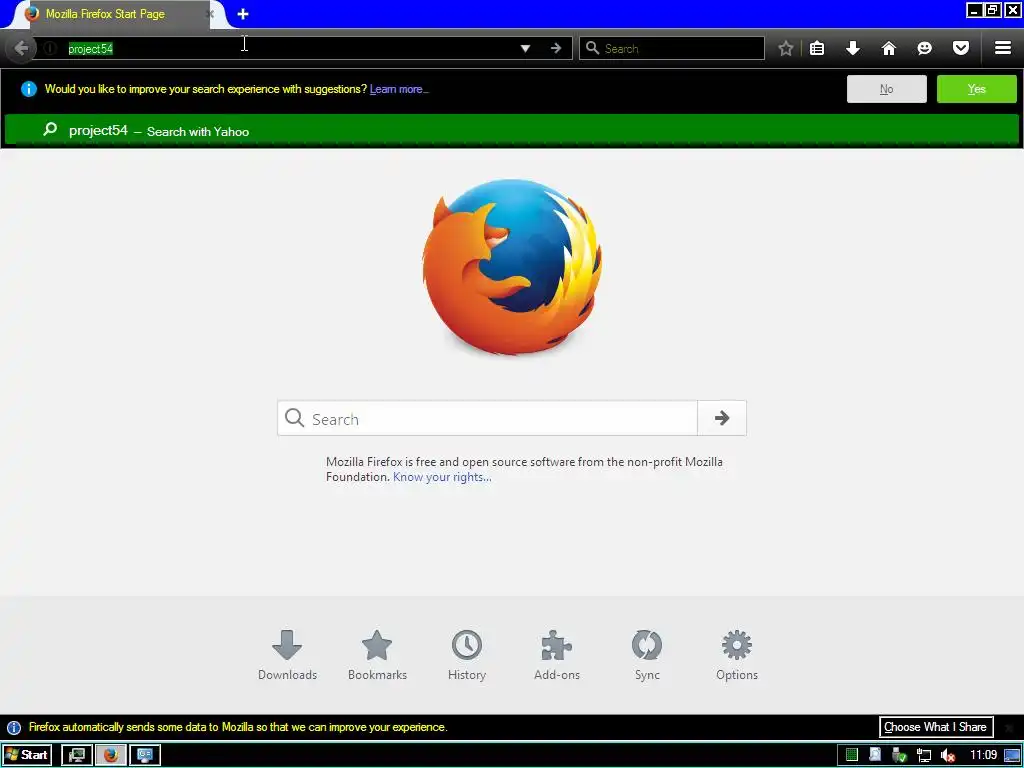Image resolution: width=1024 pixels, height=768 pixels.
Task: Open the hamburger menu
Action: click(1003, 48)
